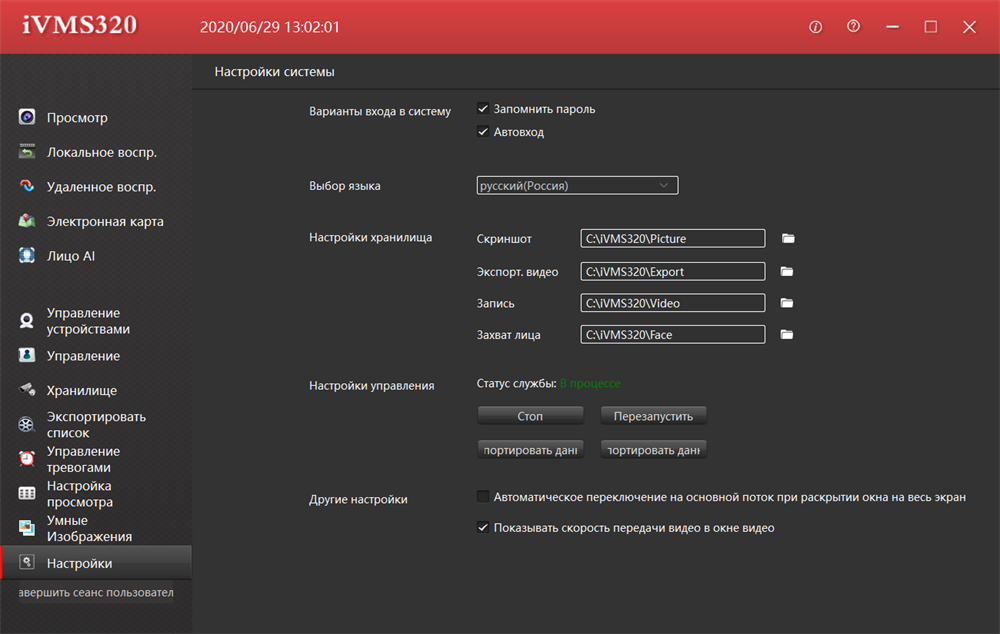Click the C:\iVMS320\Video path field
The image size is (1000, 634).
click(673, 303)
